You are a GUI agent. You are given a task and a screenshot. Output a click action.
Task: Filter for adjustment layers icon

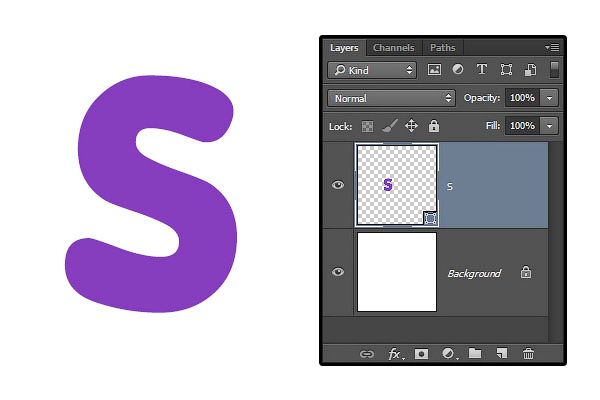click(458, 70)
